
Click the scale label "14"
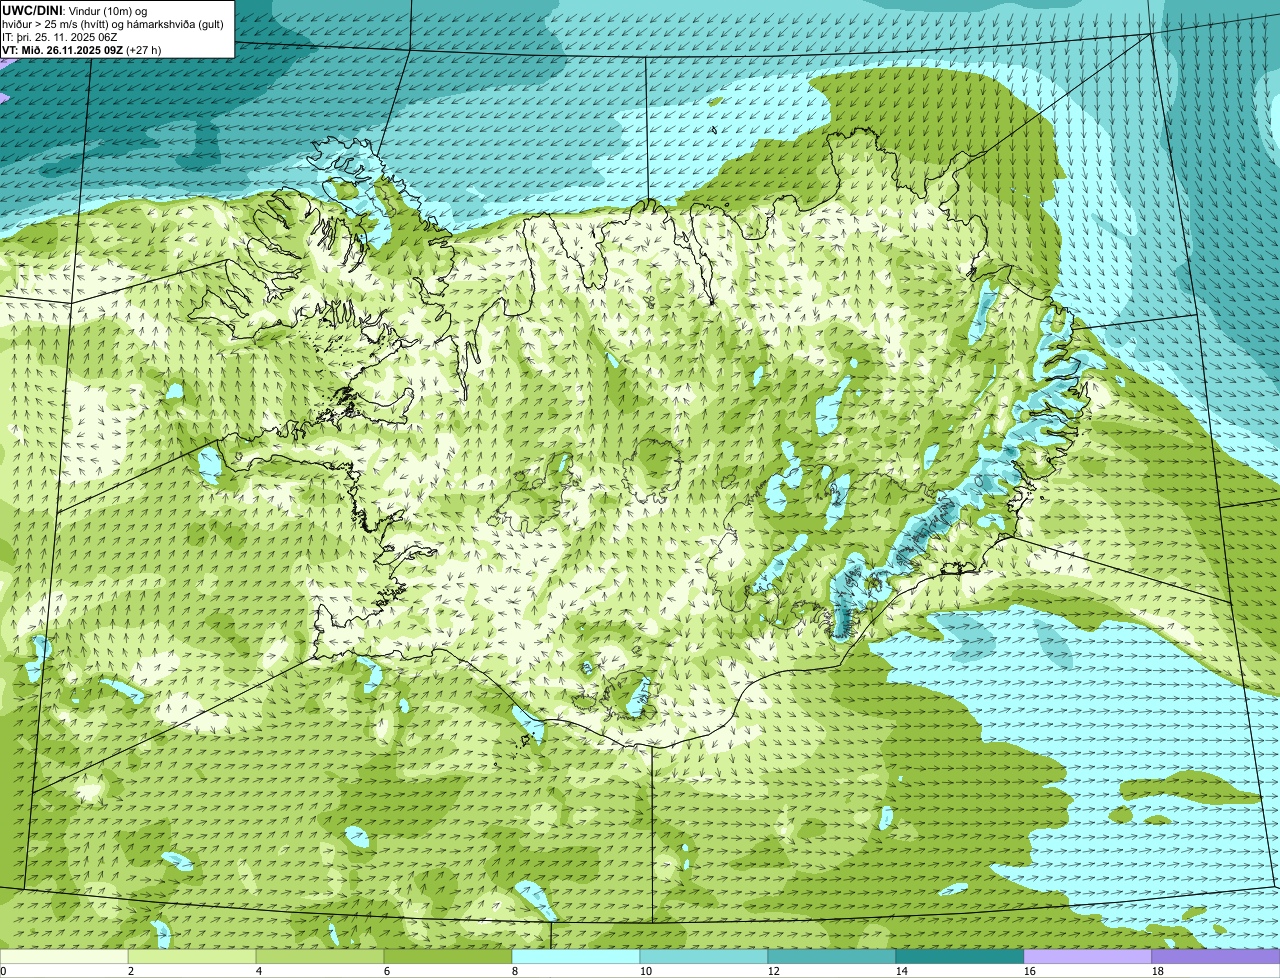(902, 971)
